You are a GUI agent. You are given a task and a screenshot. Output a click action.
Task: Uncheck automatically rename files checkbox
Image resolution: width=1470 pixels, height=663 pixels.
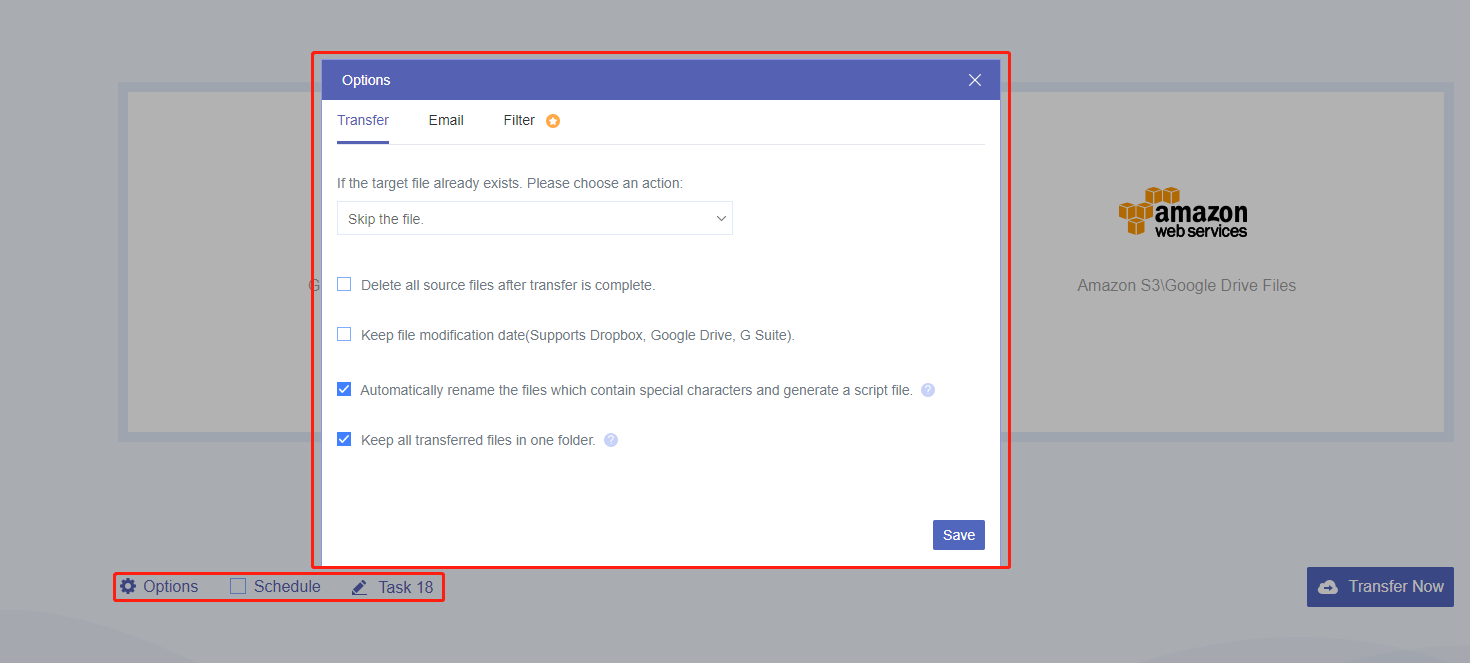(x=344, y=389)
